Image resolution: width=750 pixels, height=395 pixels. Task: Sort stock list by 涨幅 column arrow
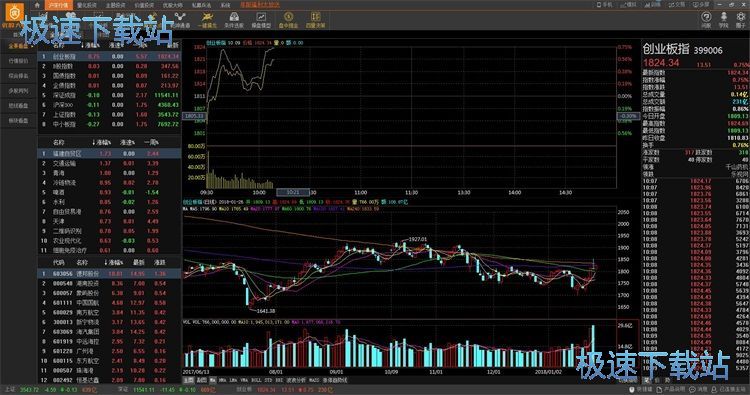pyautogui.click(x=114, y=263)
